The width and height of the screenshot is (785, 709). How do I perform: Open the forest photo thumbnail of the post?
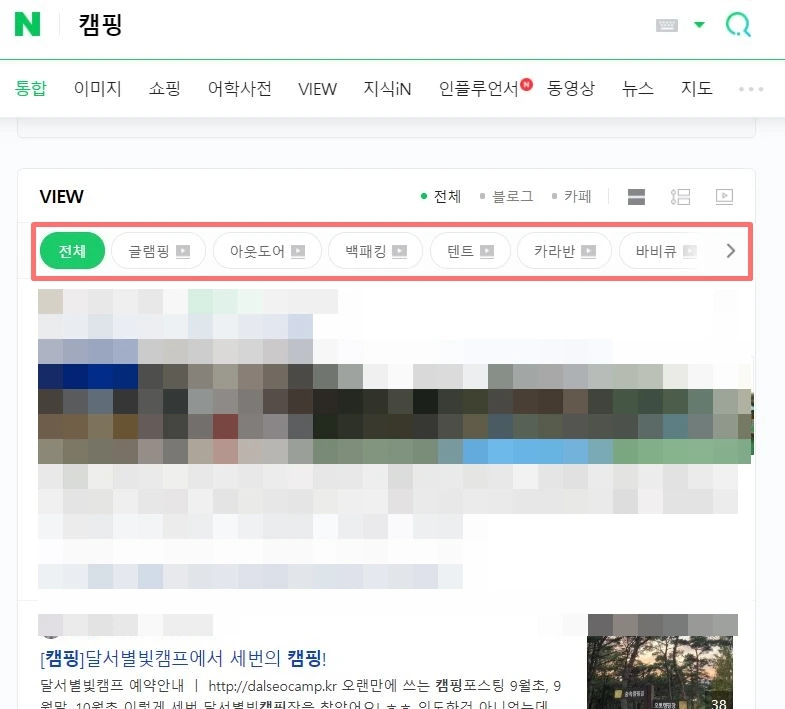pyautogui.click(x=660, y=672)
